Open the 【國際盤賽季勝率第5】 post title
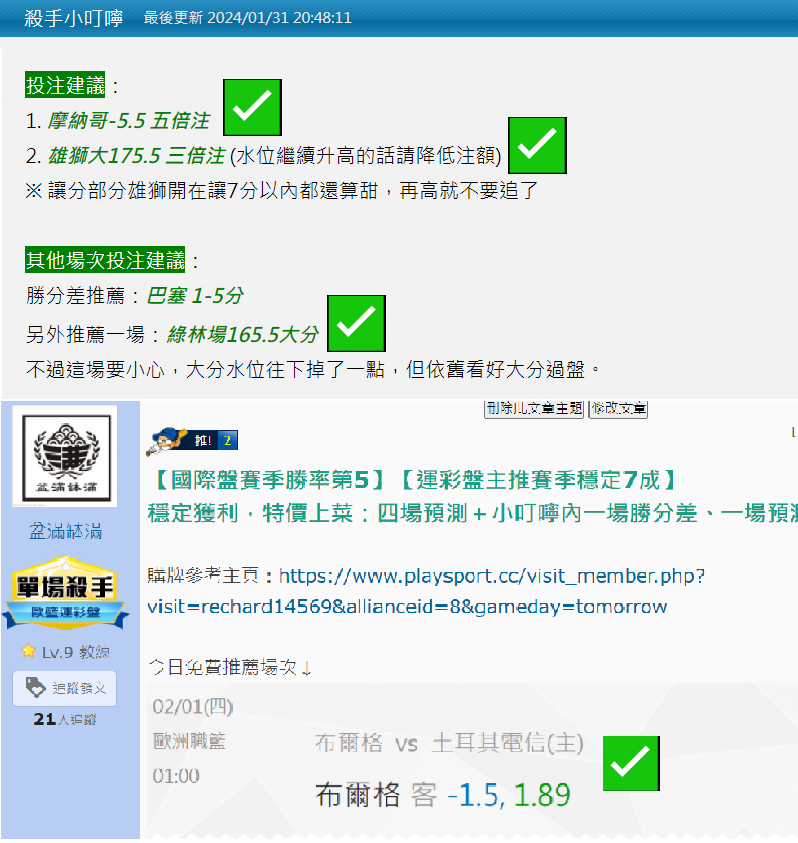 (414, 480)
